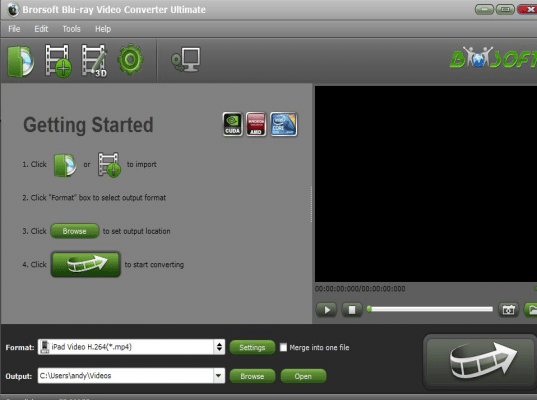Viewport: 537px width, 400px height.
Task: Click the preview time counter 00:00:00:000
Action: tap(360, 289)
